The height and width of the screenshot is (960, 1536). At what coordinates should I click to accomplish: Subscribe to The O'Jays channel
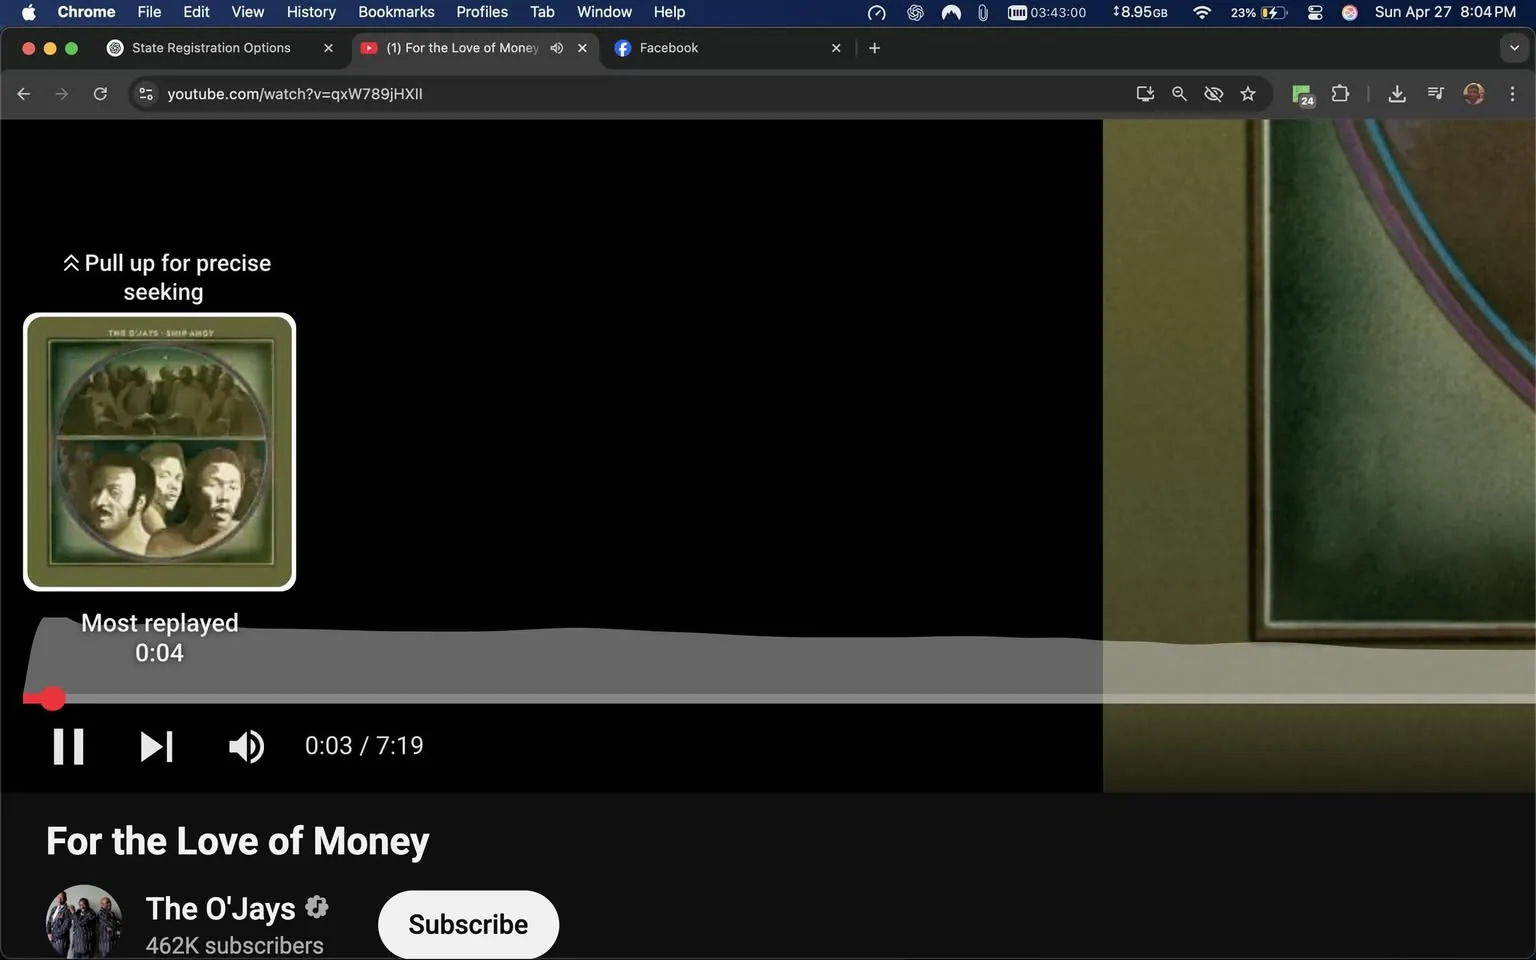[x=467, y=923]
